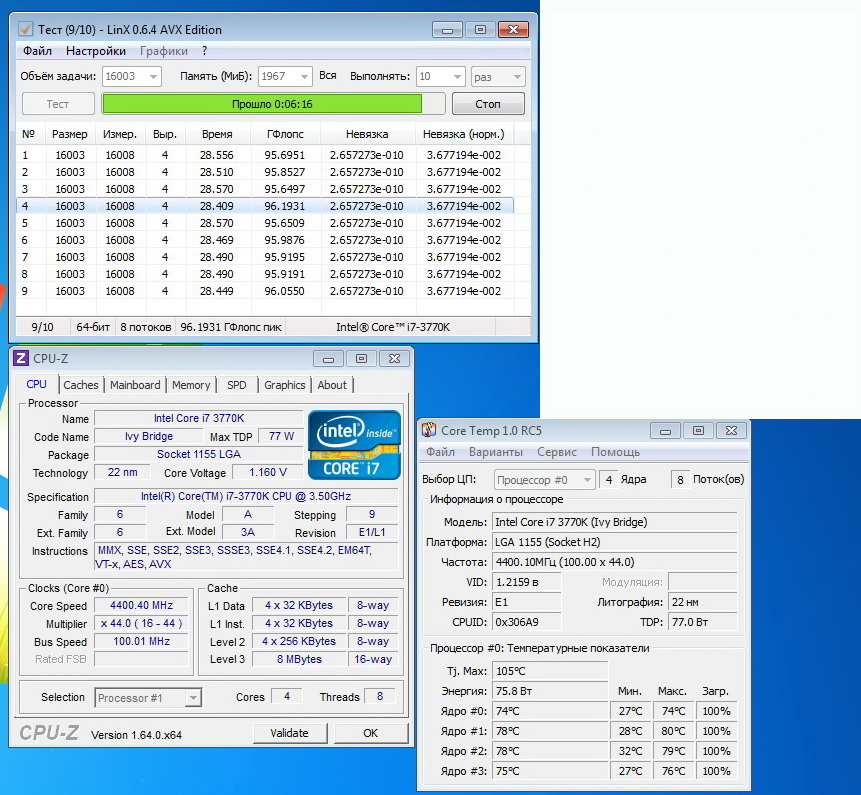This screenshot has height=795, width=861.
Task: Close the Core Temp window
Action: tap(731, 431)
